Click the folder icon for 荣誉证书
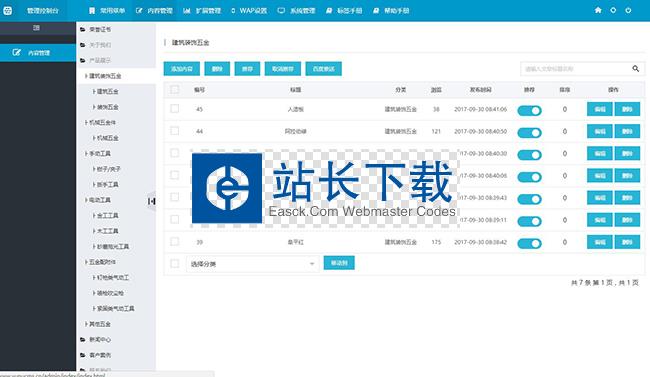 pos(82,29)
